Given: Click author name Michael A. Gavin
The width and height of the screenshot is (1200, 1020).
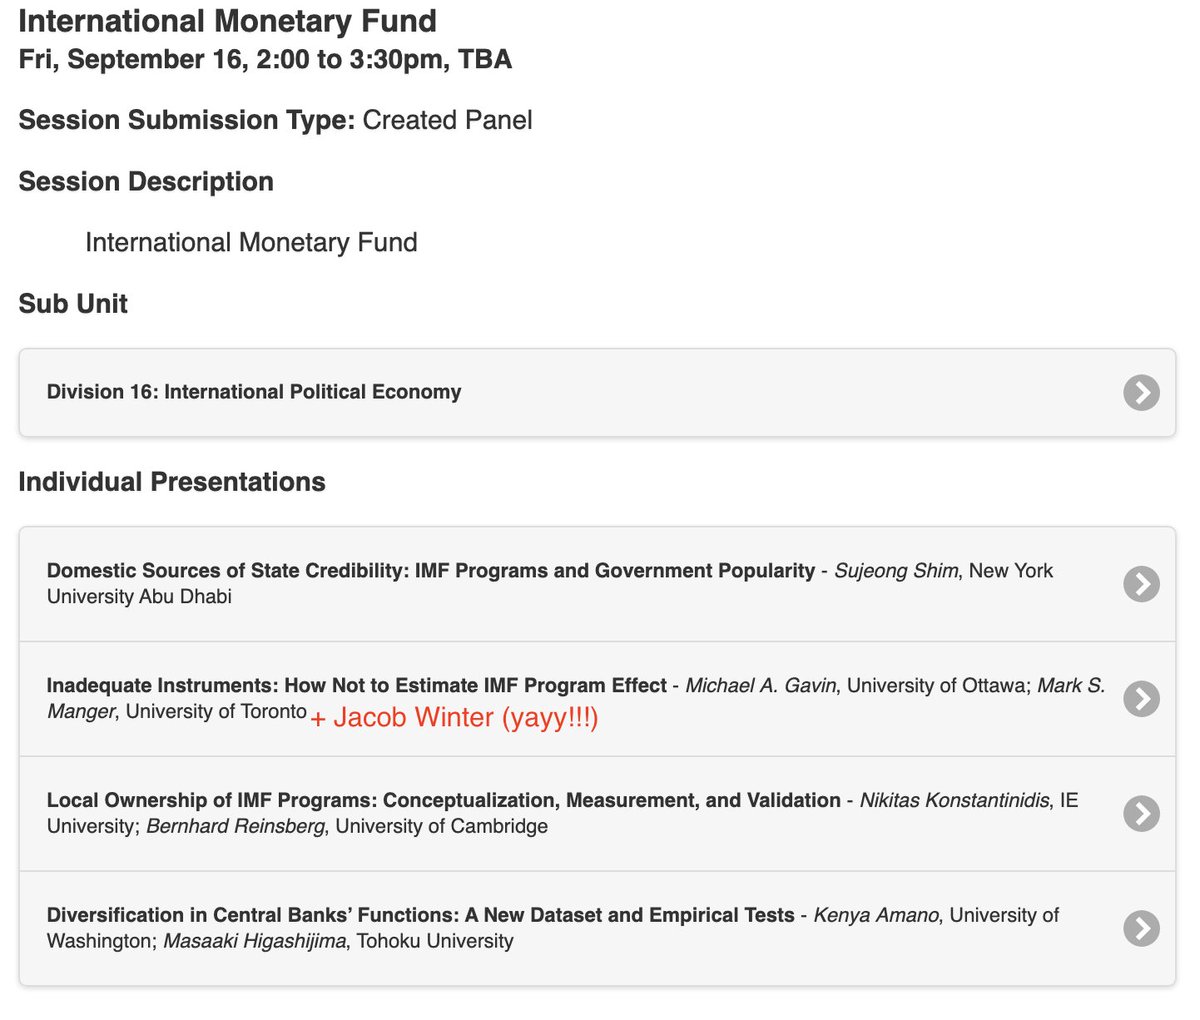Looking at the screenshot, I should 761,686.
